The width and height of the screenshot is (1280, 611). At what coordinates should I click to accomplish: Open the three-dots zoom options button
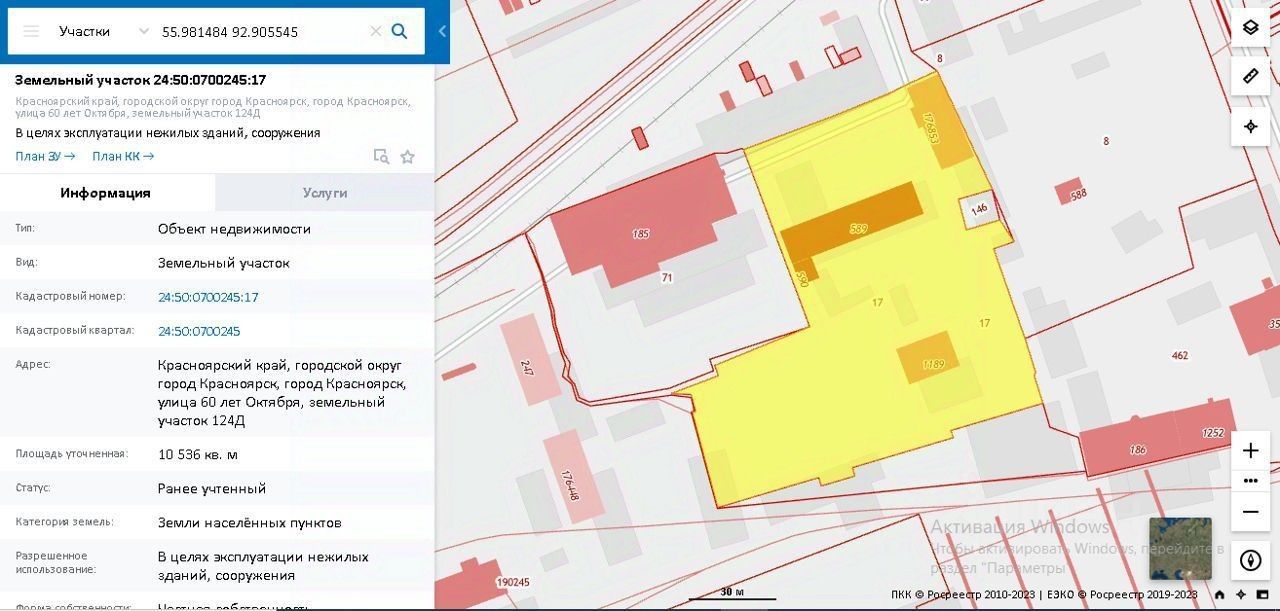pyautogui.click(x=1250, y=481)
